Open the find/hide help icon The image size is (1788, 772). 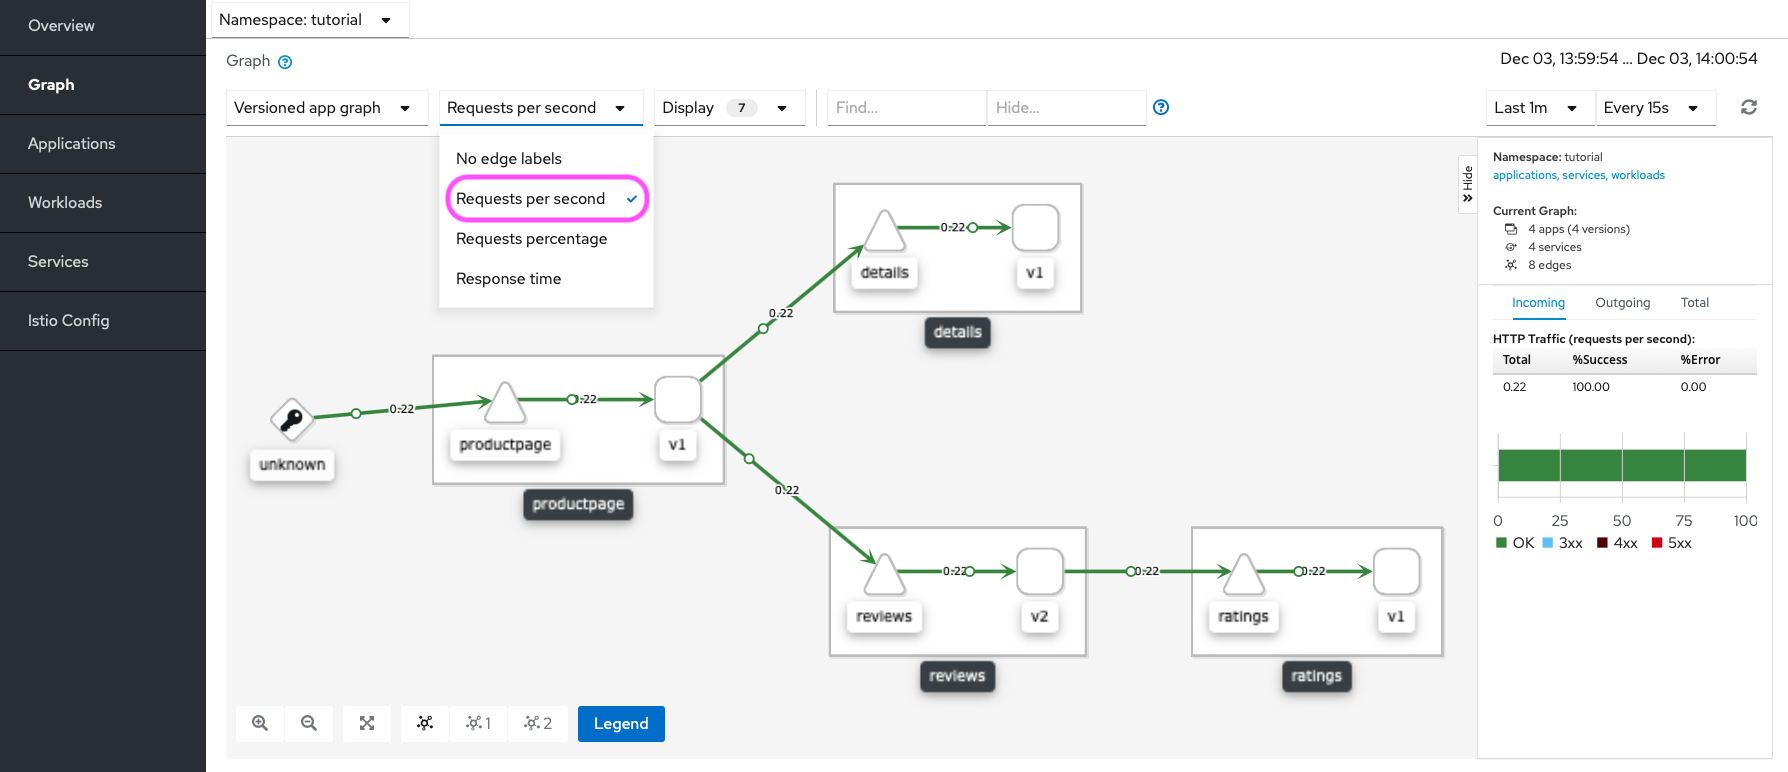pos(1161,107)
